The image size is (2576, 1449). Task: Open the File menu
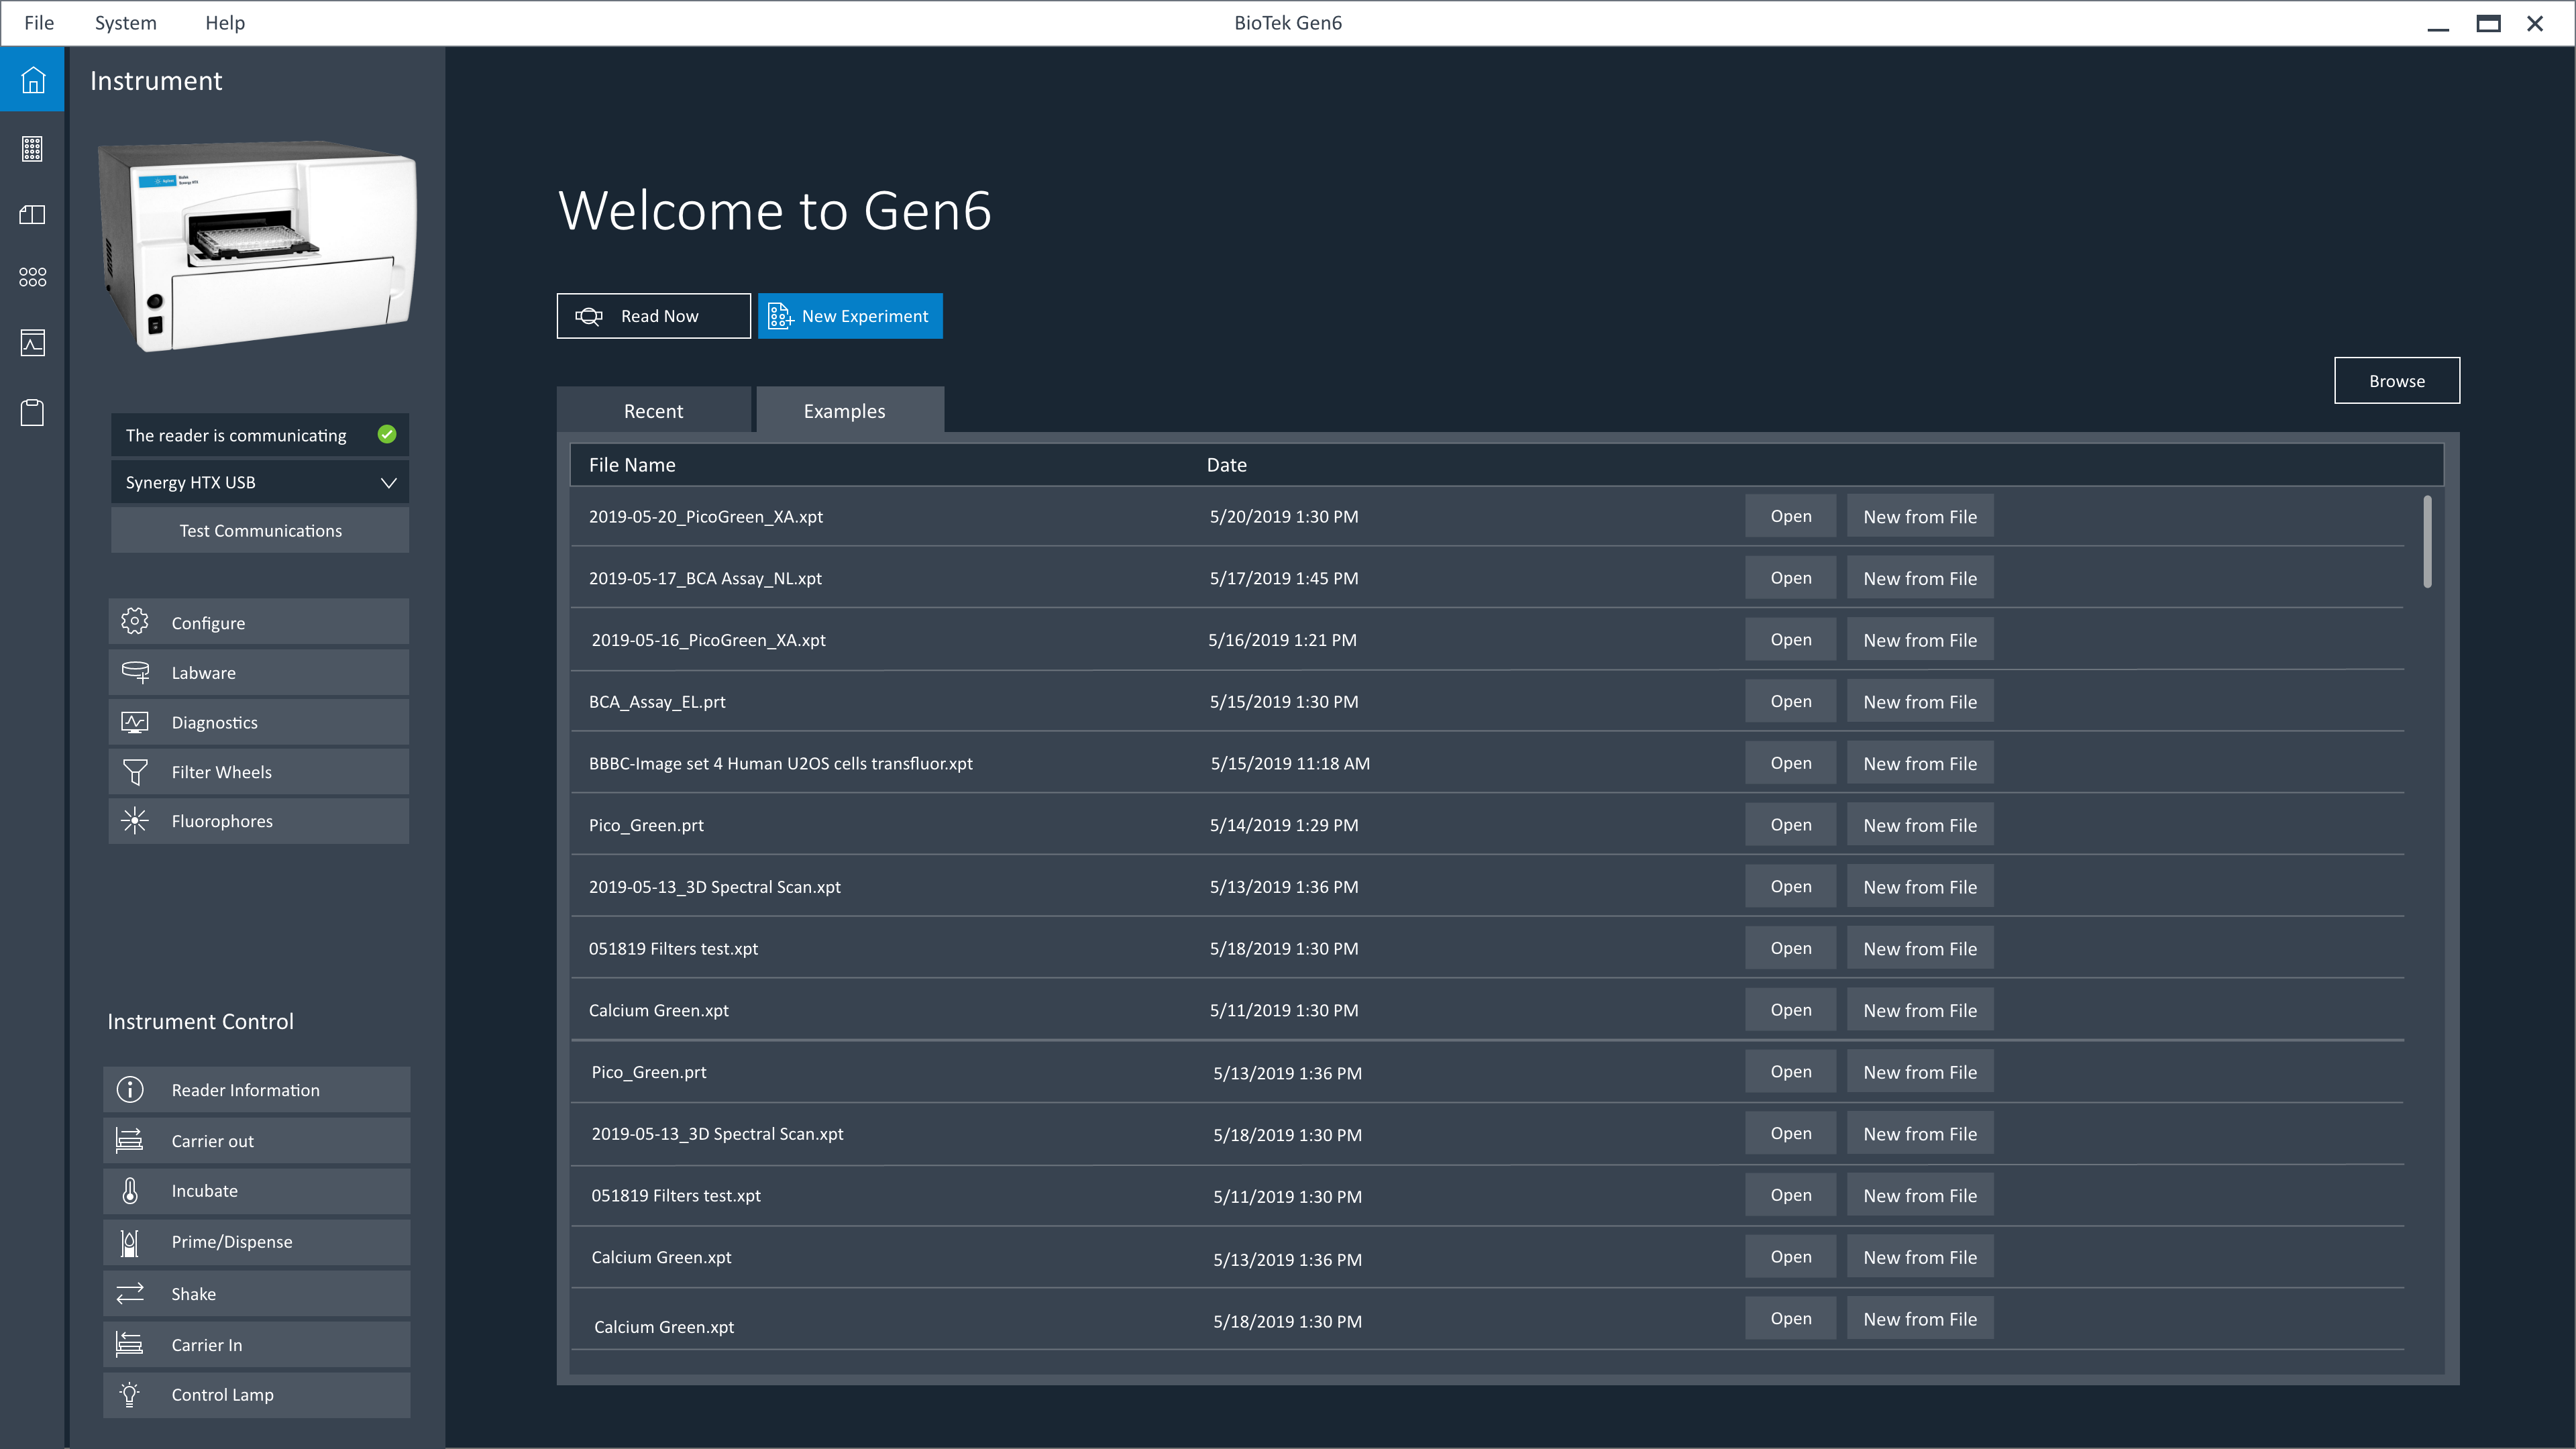click(x=39, y=22)
